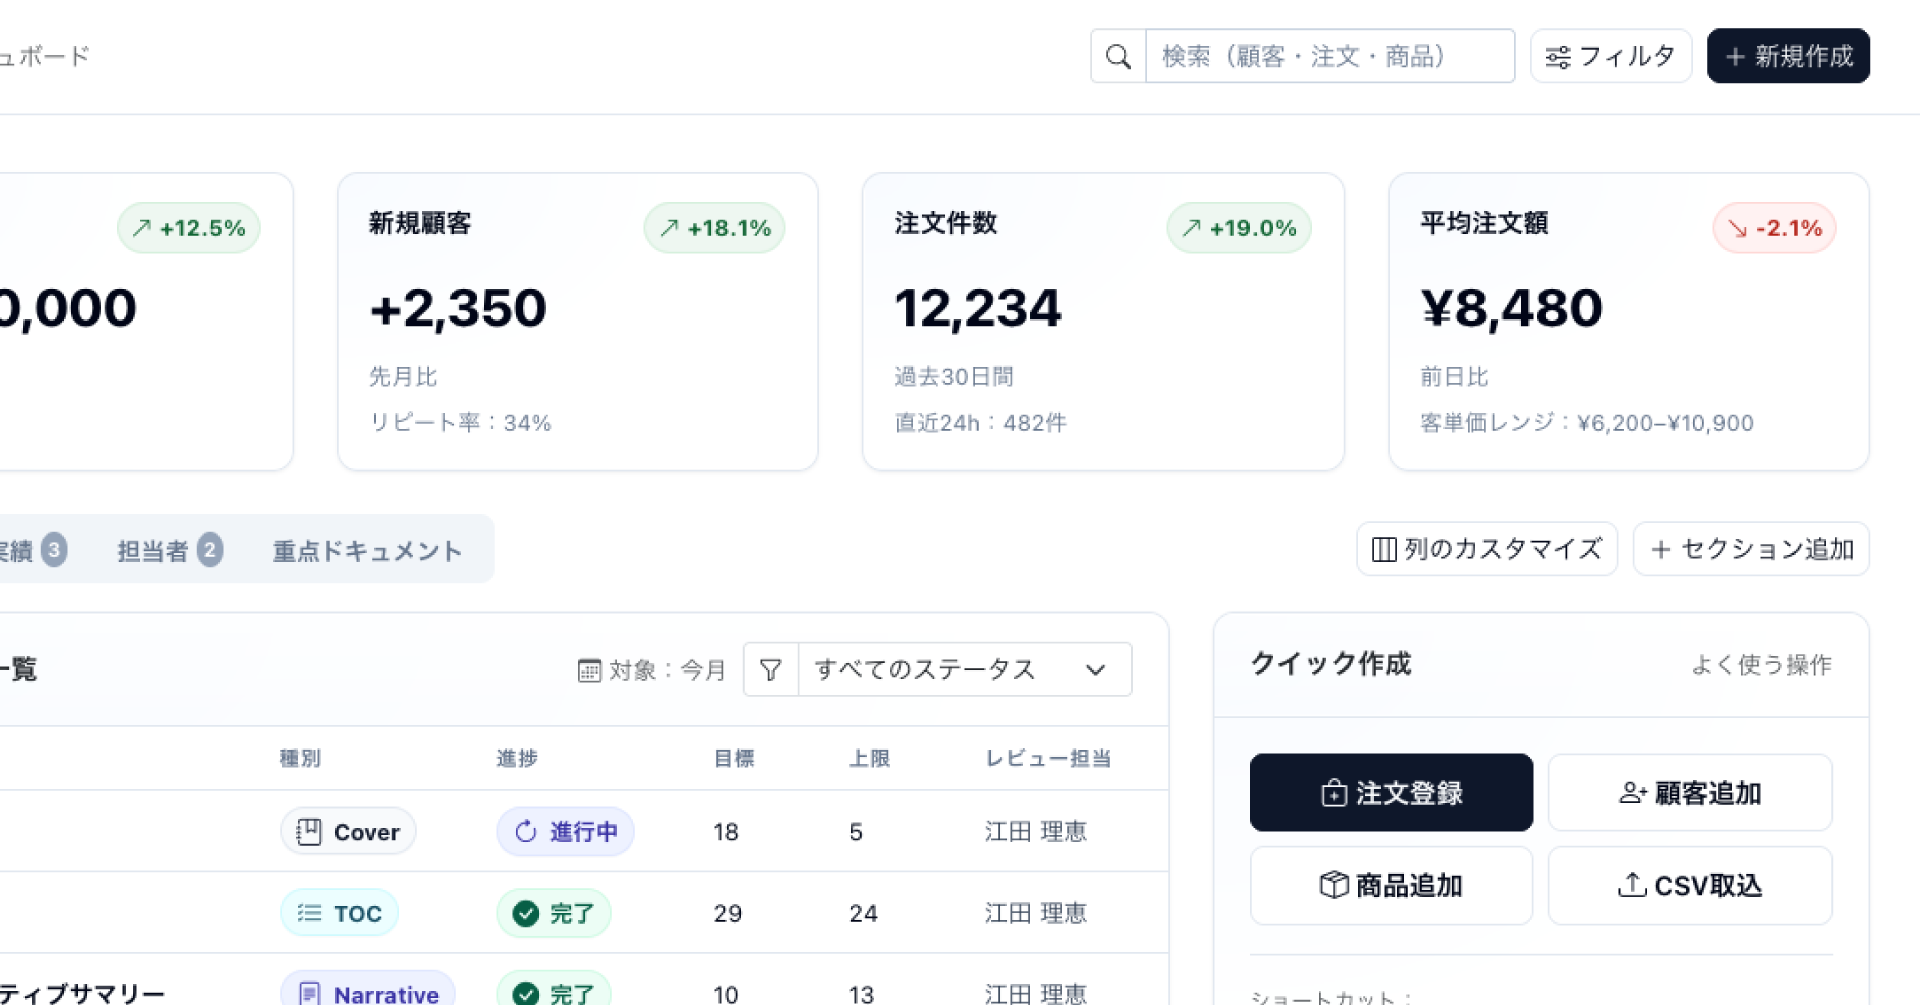Screen dimensions: 1920x1005
Task: Click the TOC list badge
Action: point(339,913)
